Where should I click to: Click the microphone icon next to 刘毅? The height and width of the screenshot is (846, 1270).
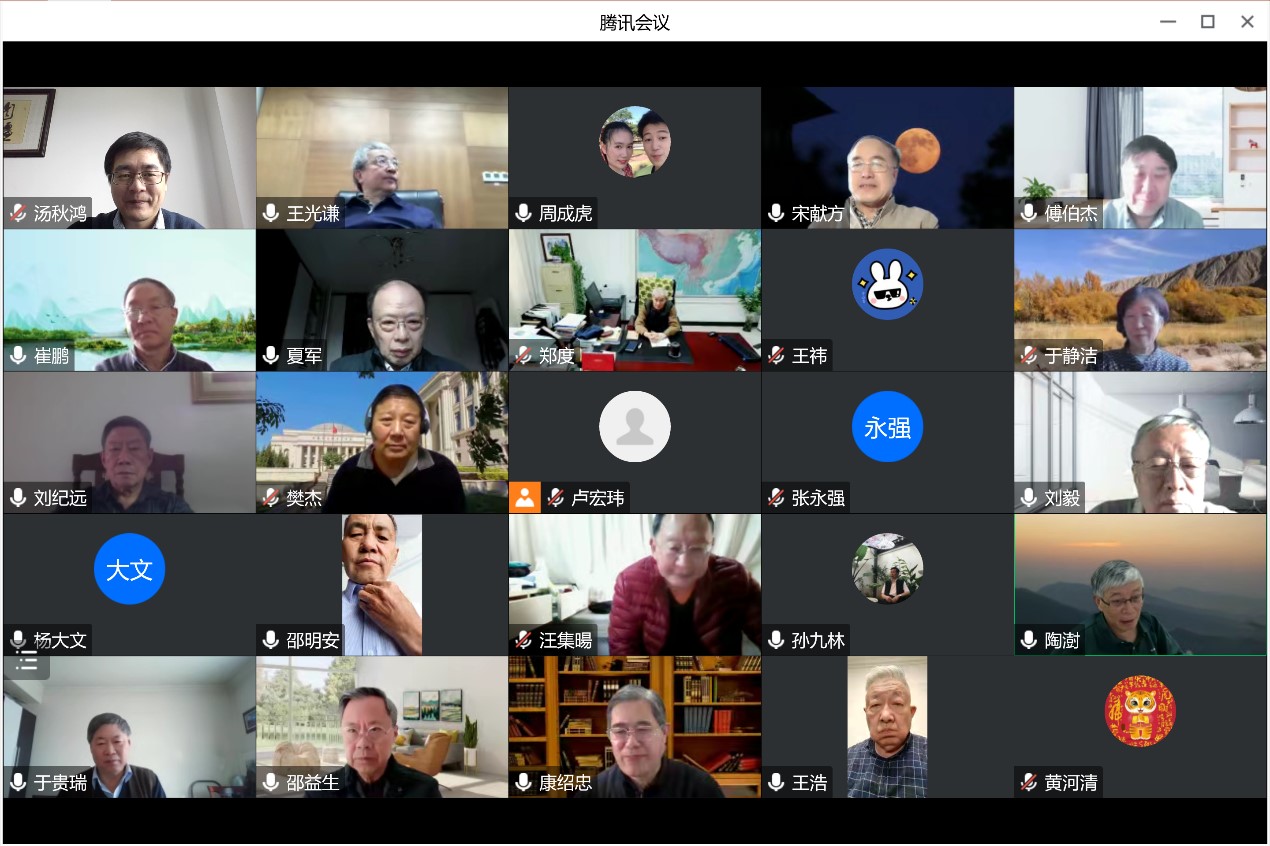(1029, 497)
